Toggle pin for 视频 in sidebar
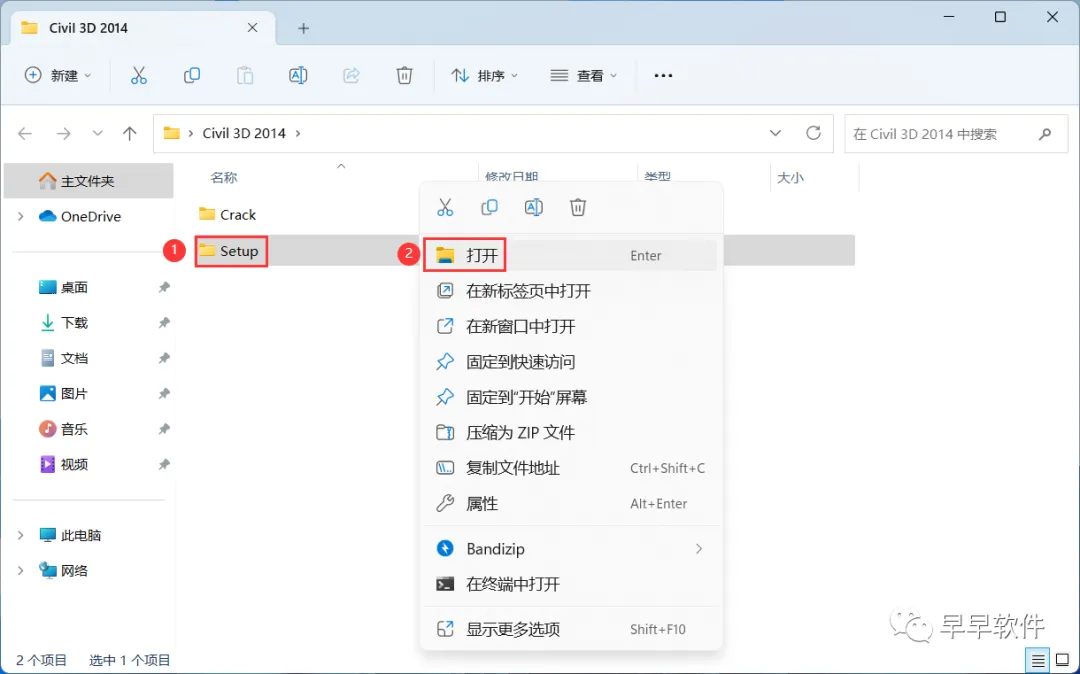1080x674 pixels. 164,465
